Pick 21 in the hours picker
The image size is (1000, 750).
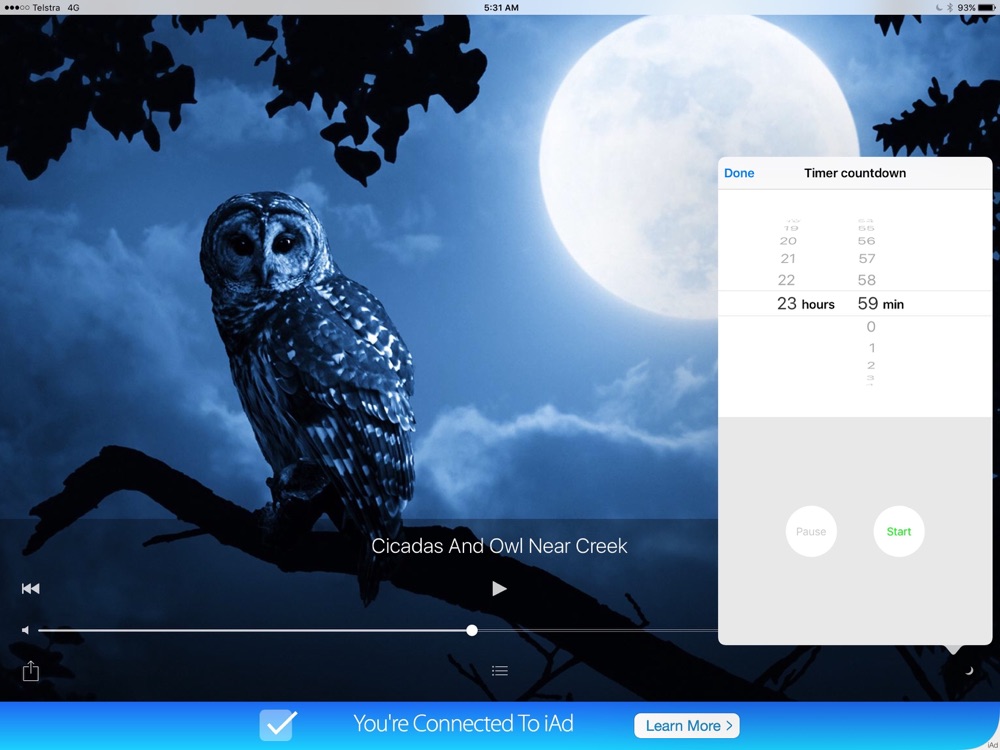[x=788, y=259]
